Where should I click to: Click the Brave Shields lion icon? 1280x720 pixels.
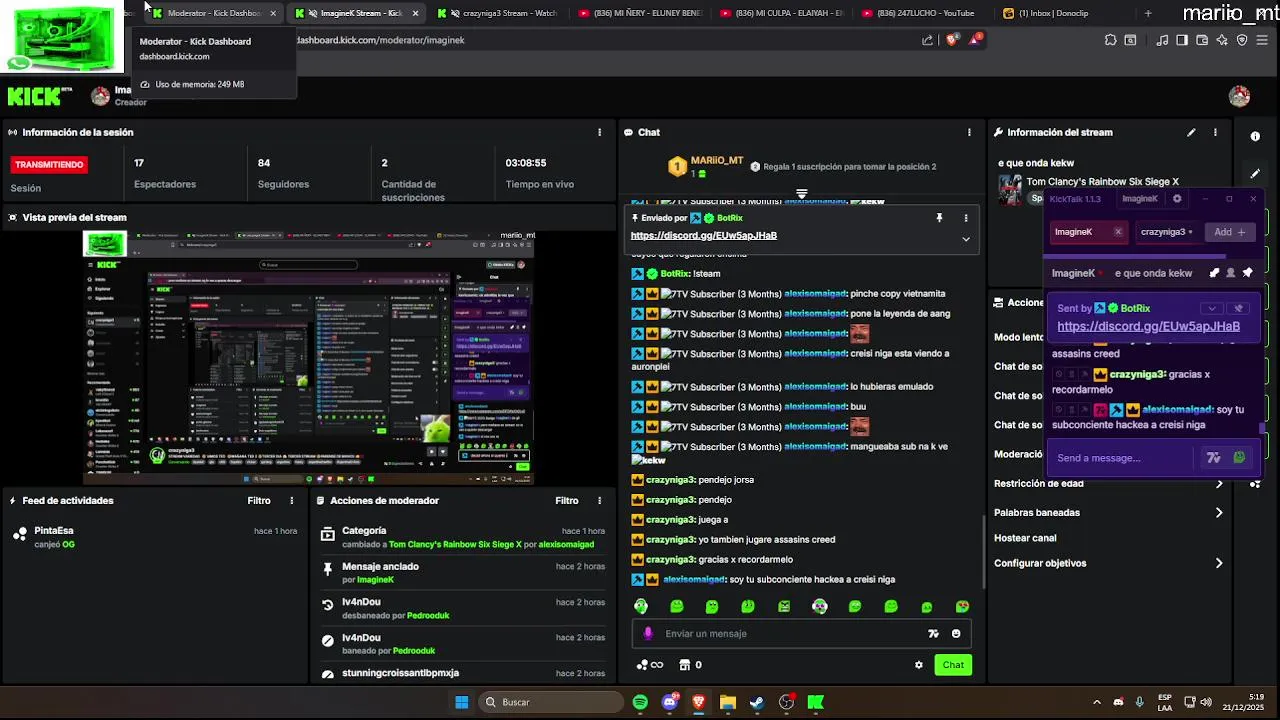coord(952,40)
